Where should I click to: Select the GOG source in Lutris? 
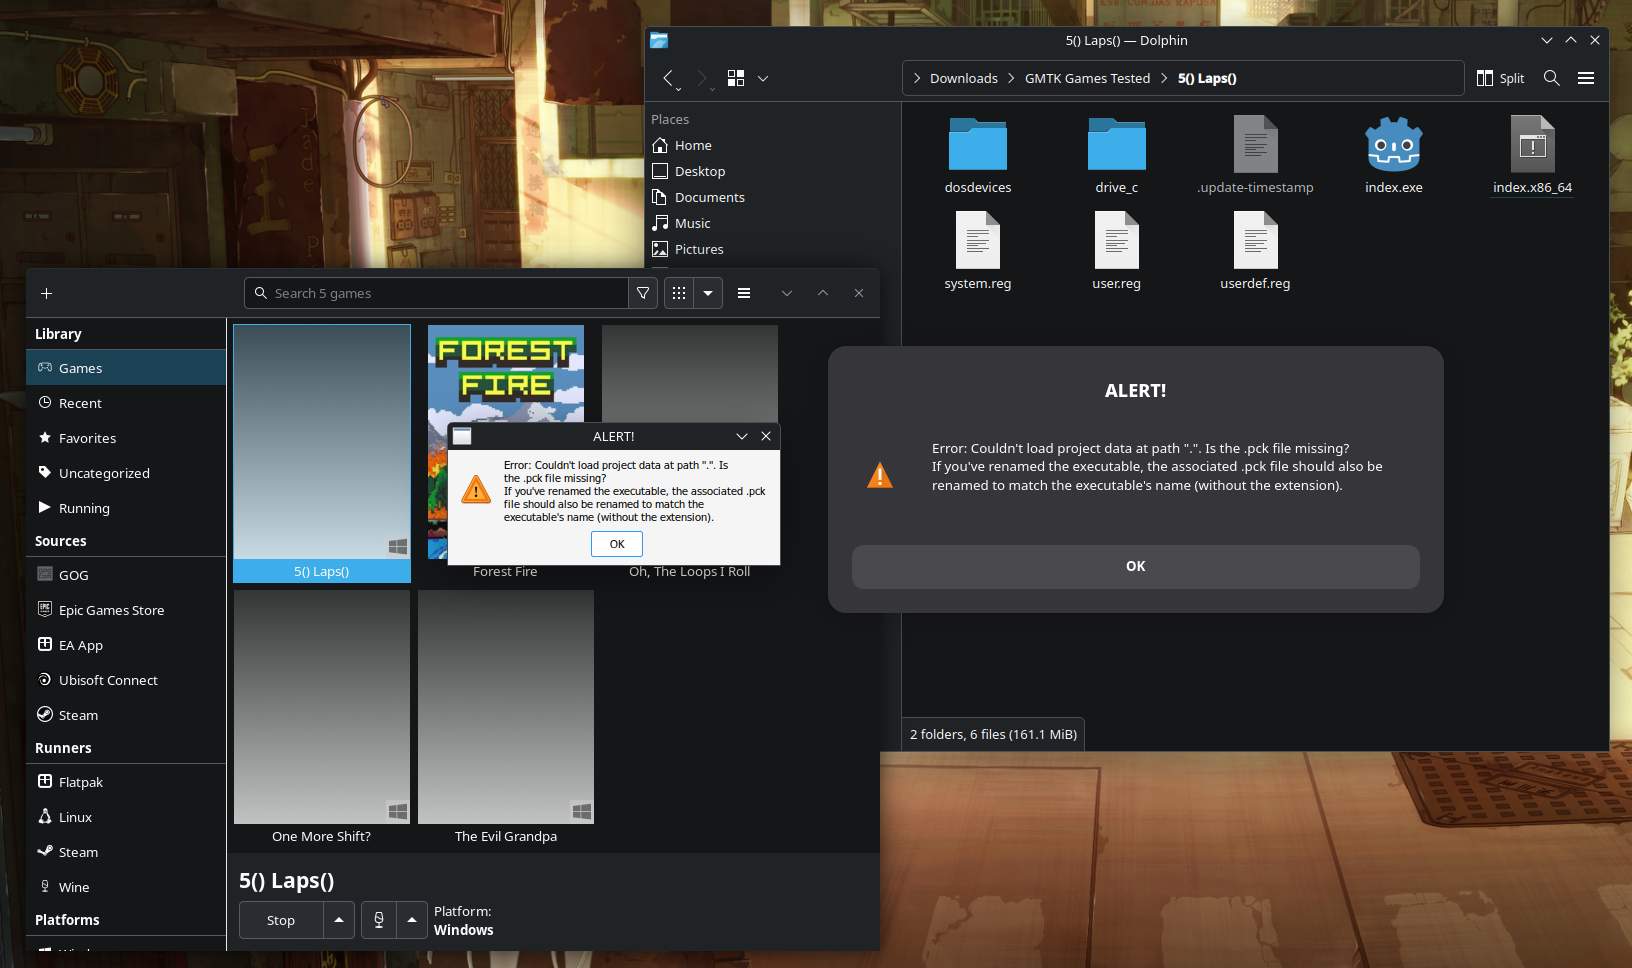pos(126,575)
